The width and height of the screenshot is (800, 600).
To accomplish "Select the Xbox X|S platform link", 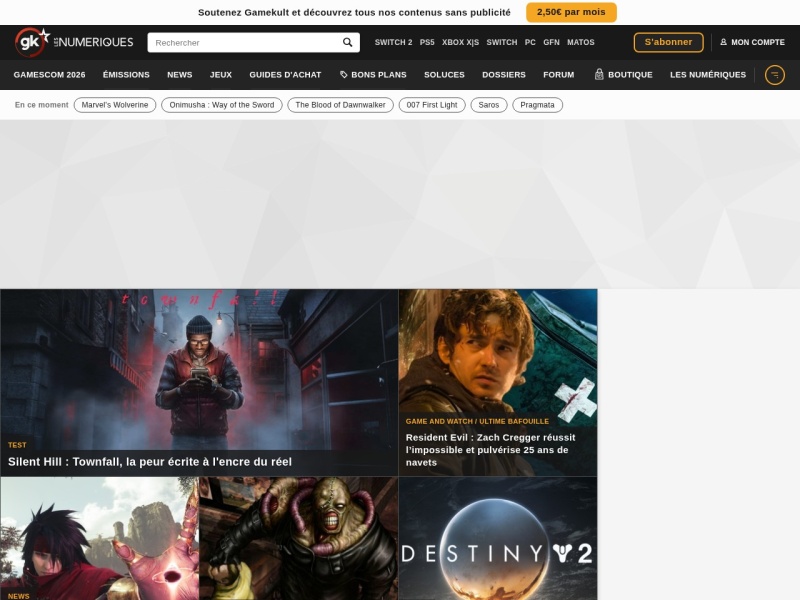I will [460, 42].
